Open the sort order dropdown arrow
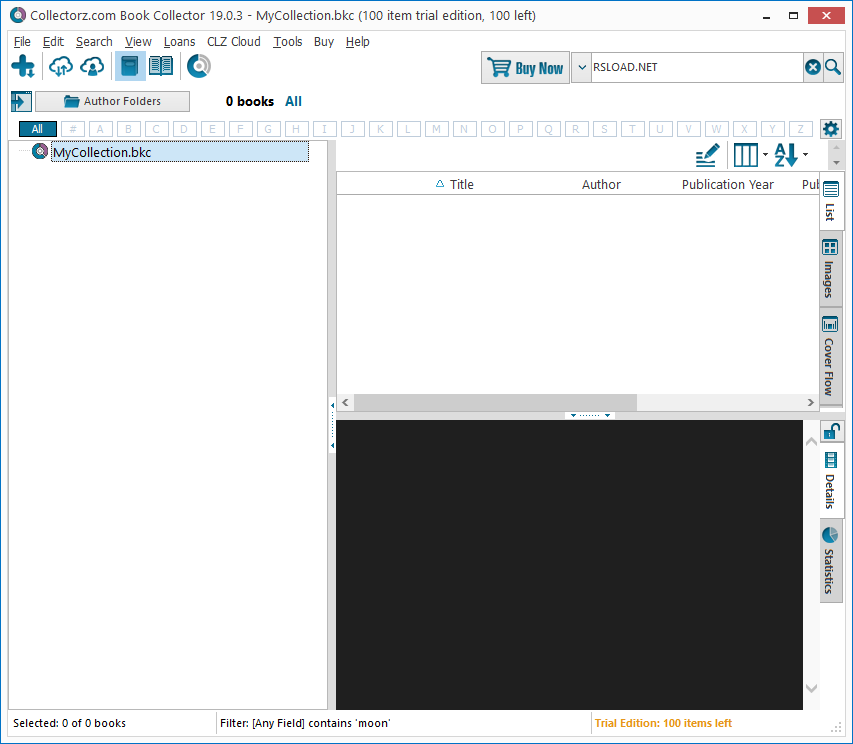 pos(805,155)
